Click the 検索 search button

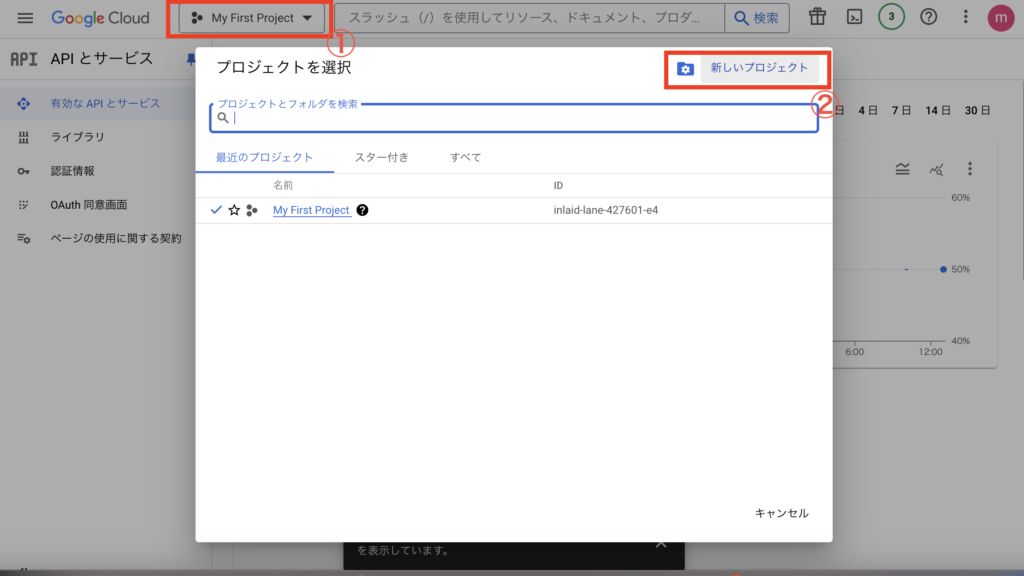point(756,18)
